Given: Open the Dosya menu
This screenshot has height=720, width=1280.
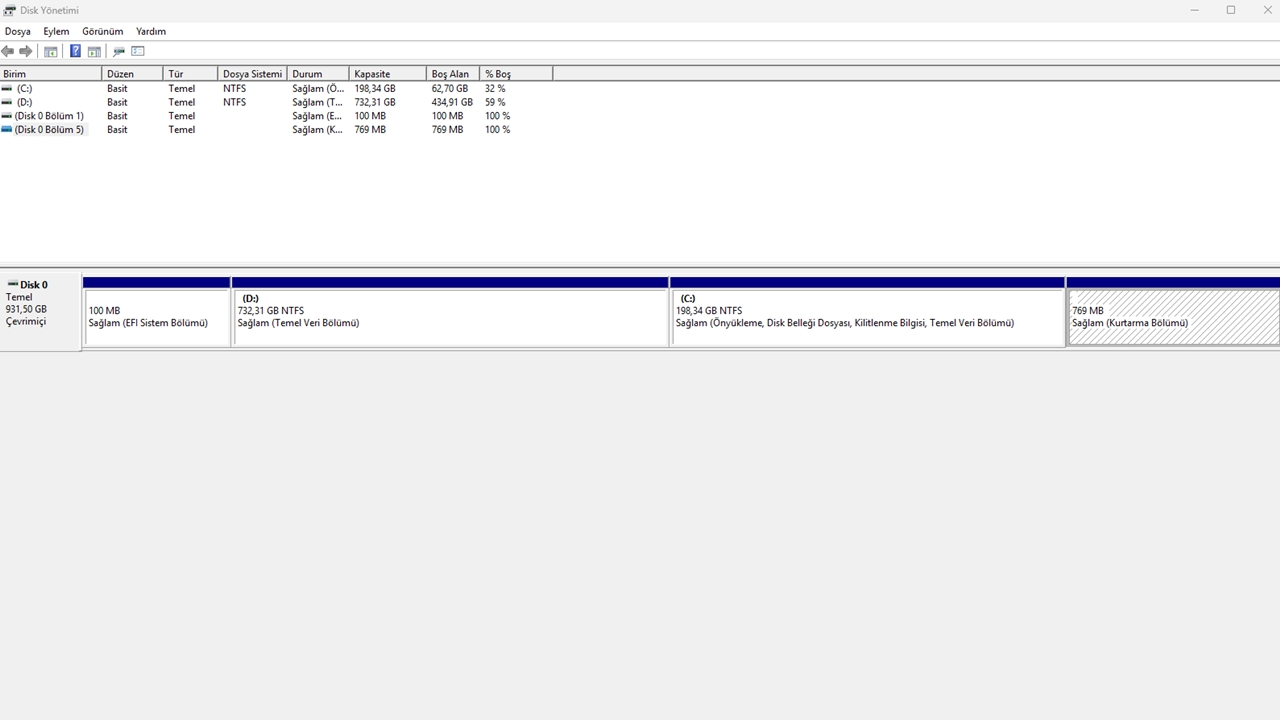Looking at the screenshot, I should tap(18, 31).
